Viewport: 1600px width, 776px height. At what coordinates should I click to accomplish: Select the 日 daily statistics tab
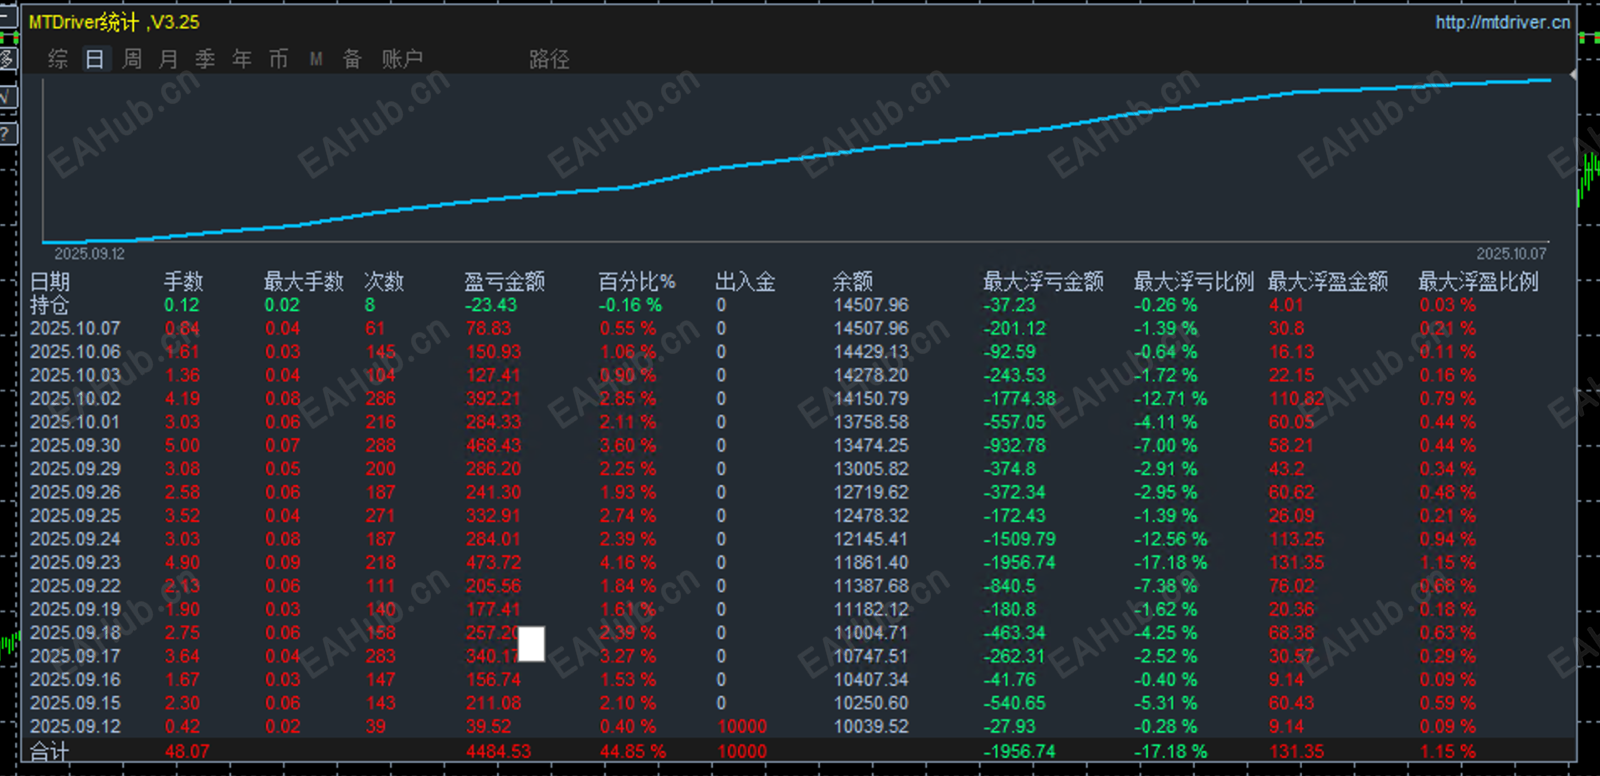[x=95, y=59]
